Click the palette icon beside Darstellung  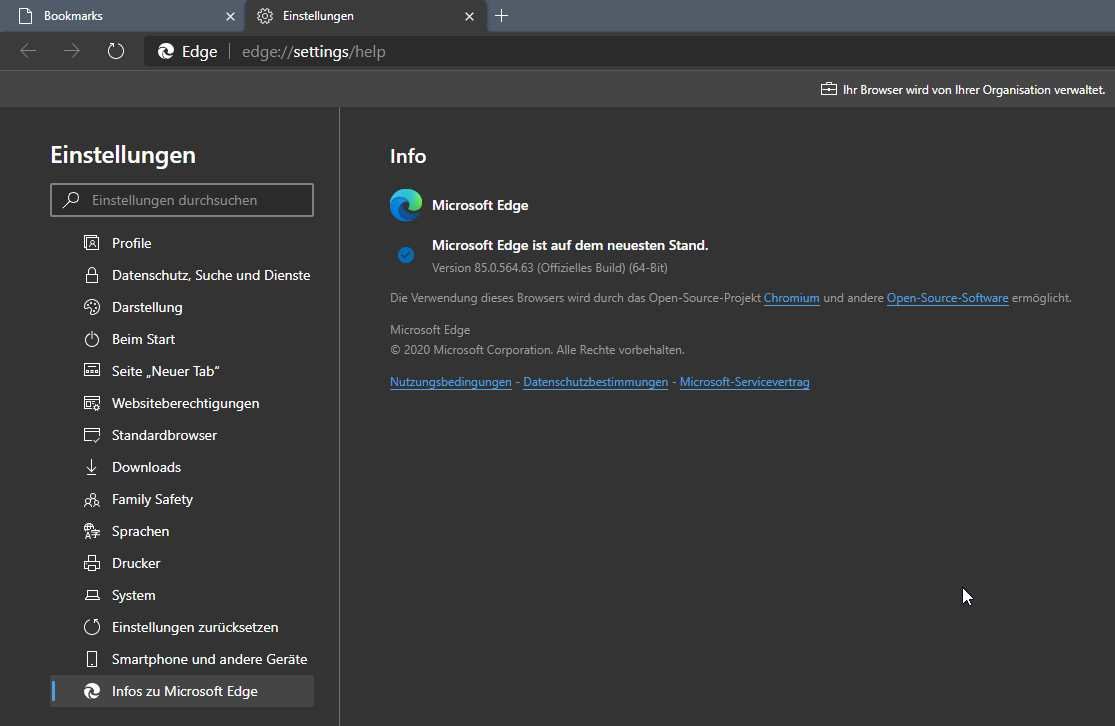(x=92, y=307)
